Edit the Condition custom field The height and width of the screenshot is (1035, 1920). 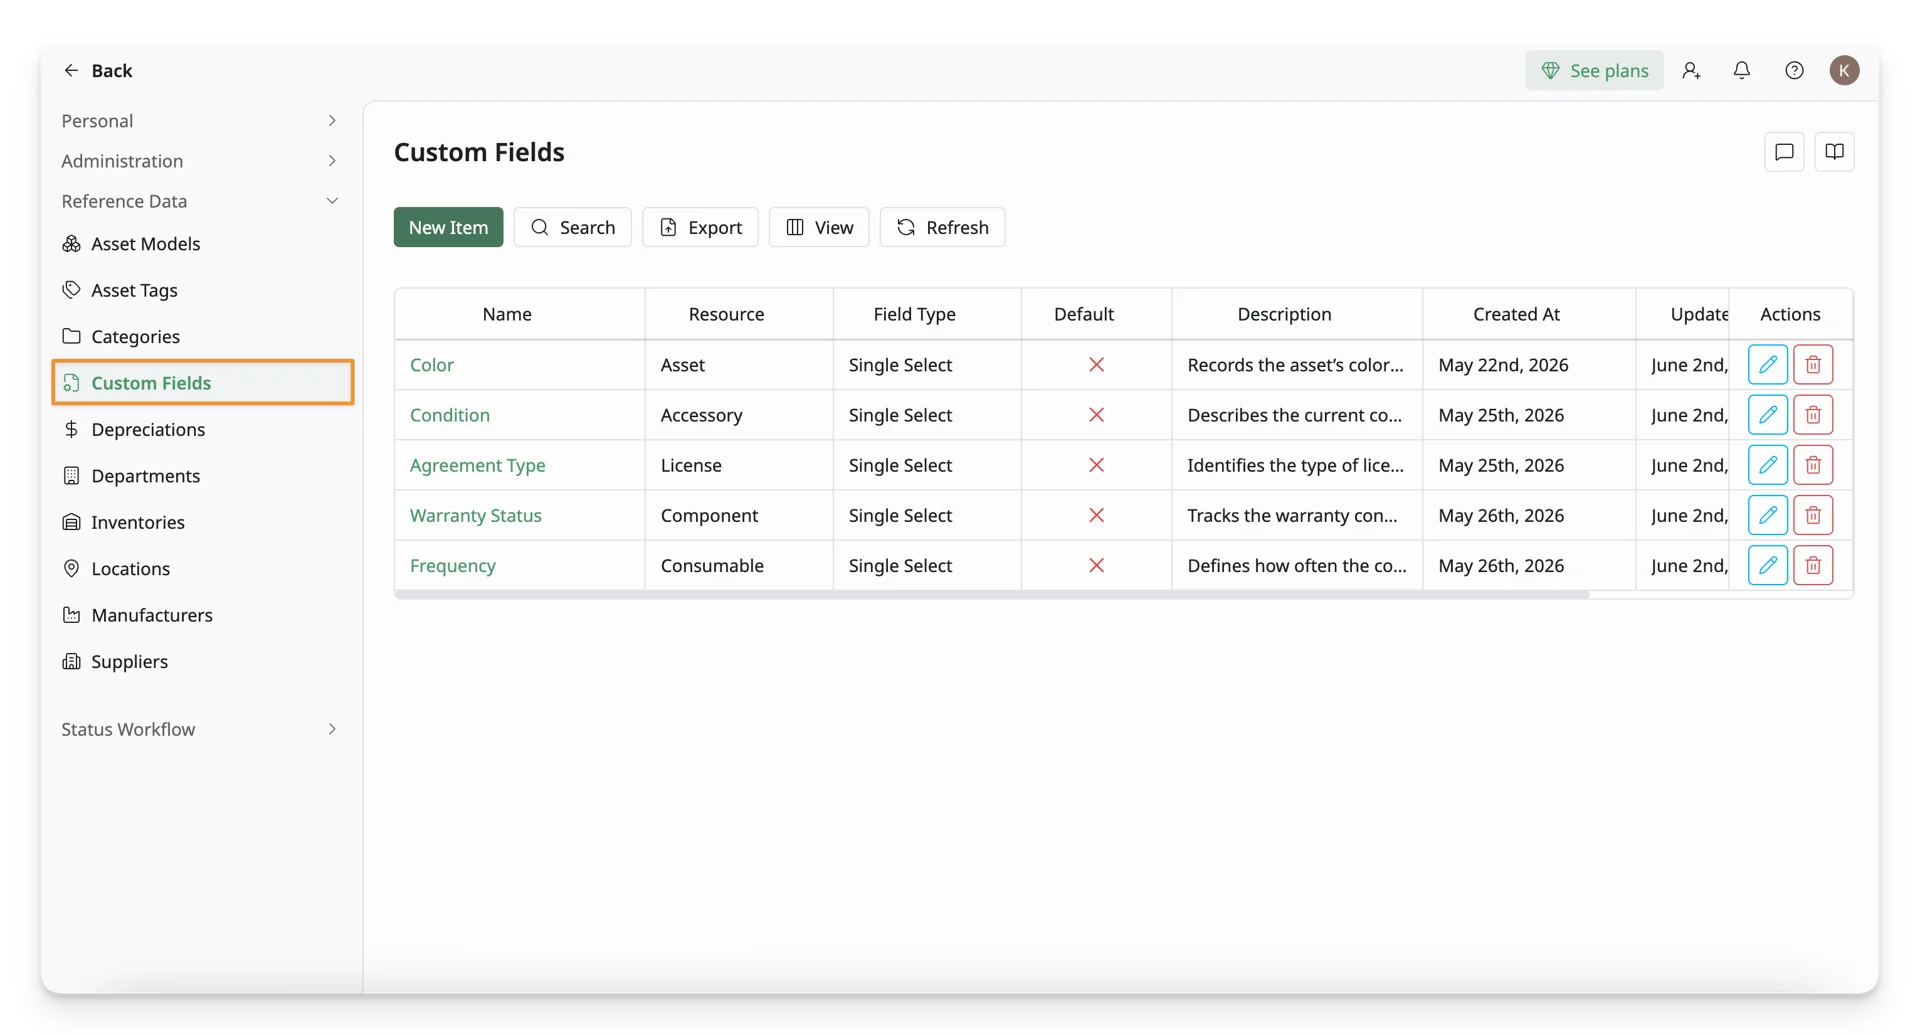pos(1767,415)
